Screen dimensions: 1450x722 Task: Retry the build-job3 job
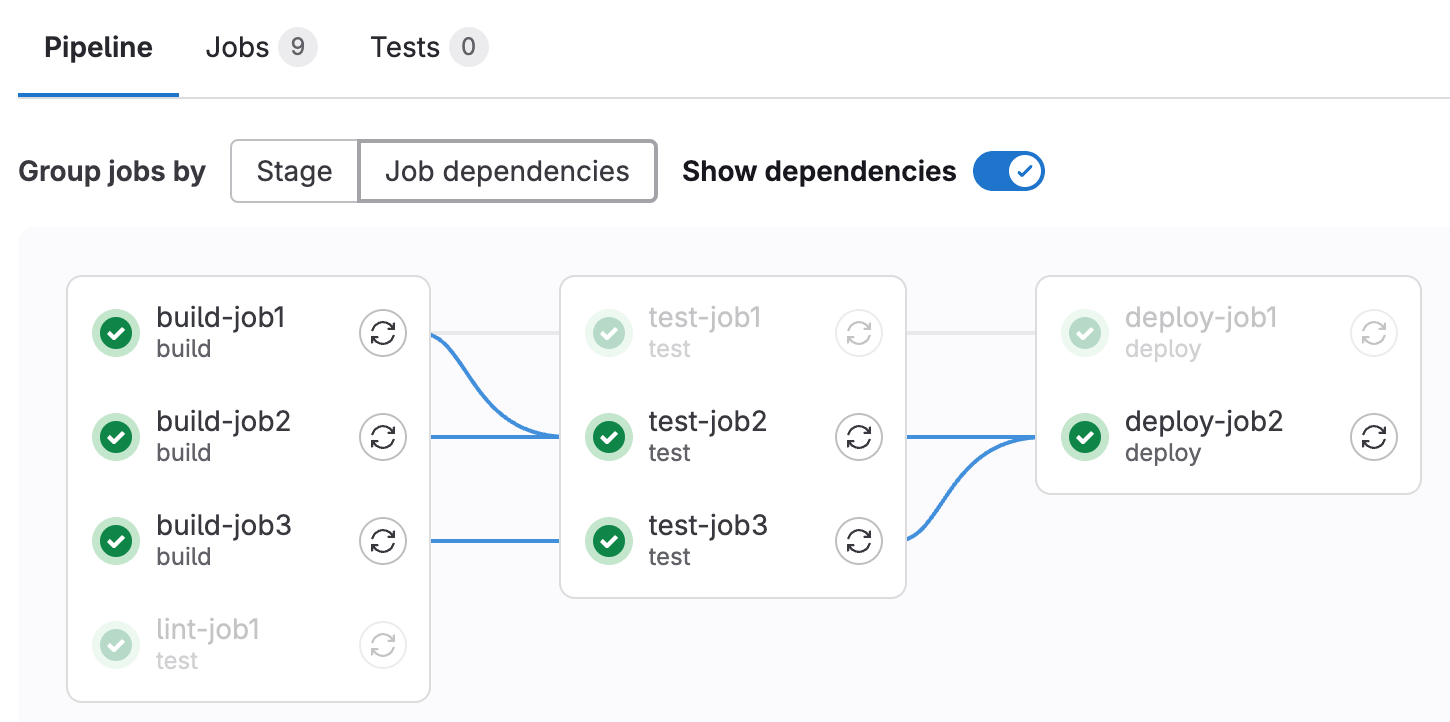(383, 541)
